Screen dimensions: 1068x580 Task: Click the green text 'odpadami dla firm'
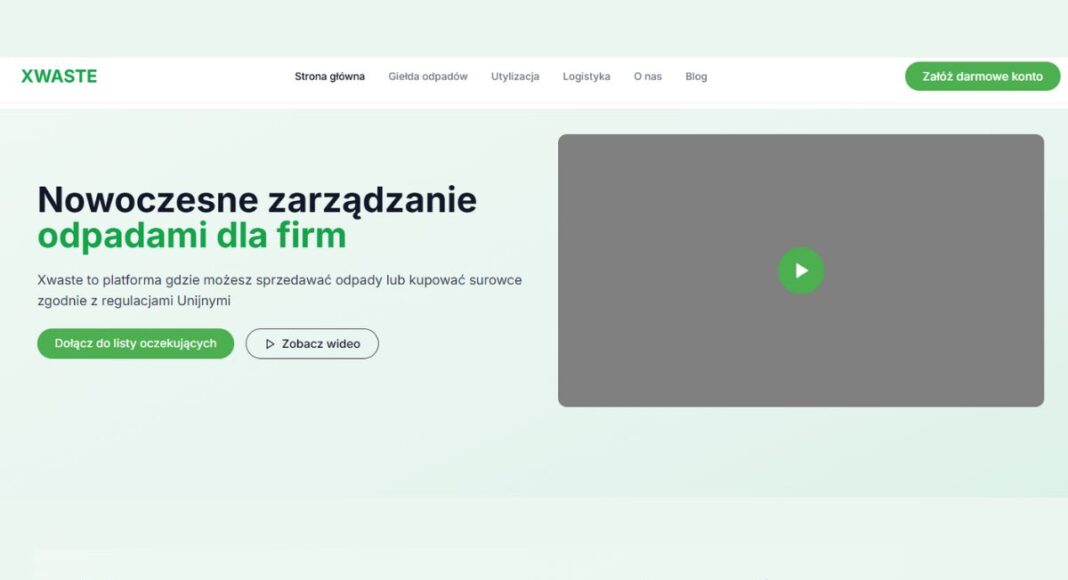192,236
